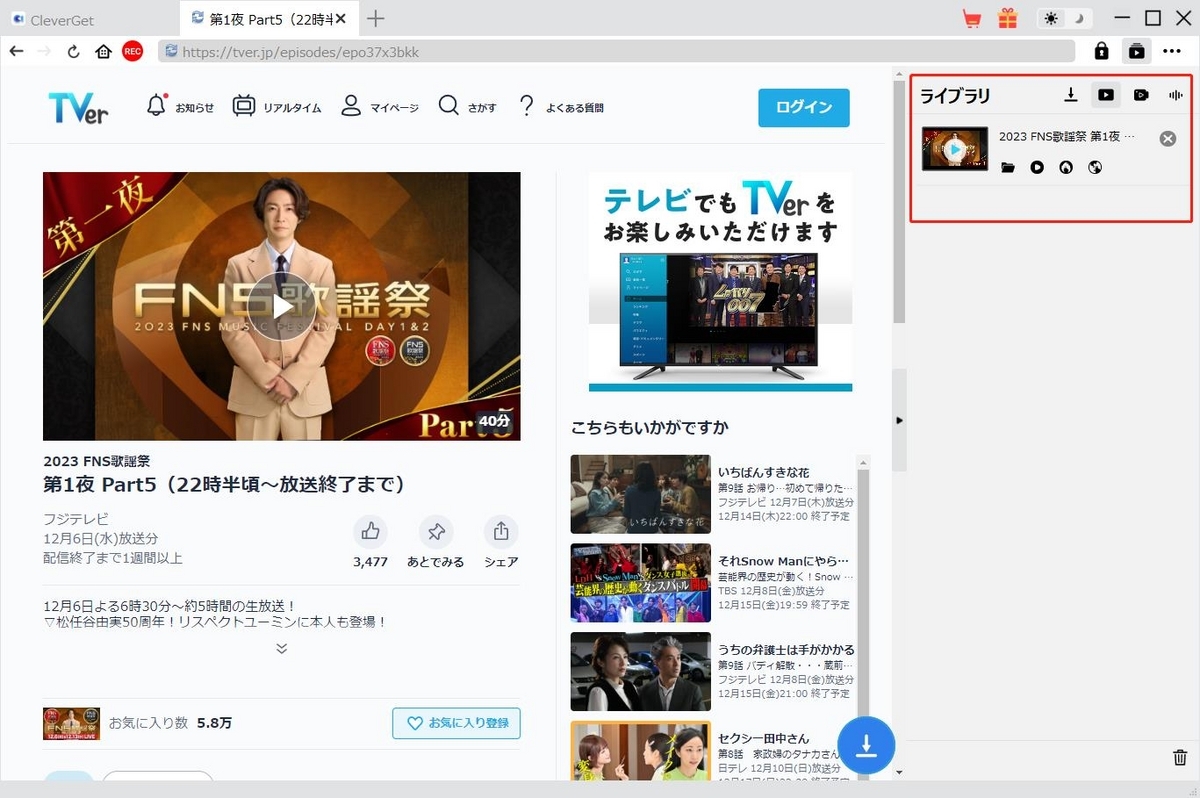Open the home page icon
Image resolution: width=1200 pixels, height=798 pixels.
coord(103,51)
